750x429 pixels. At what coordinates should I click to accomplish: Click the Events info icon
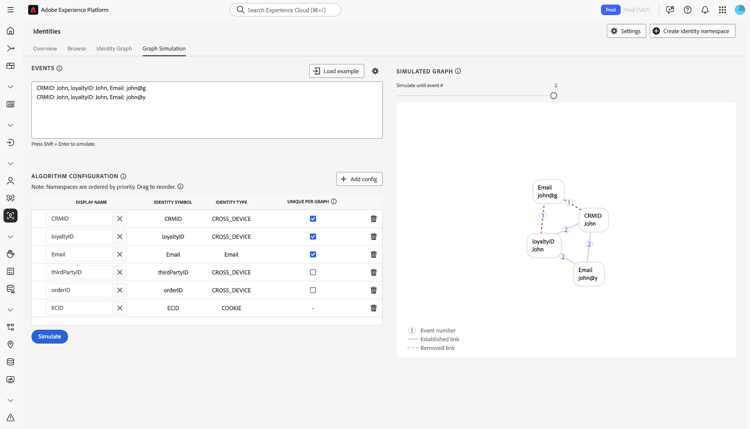[59, 68]
